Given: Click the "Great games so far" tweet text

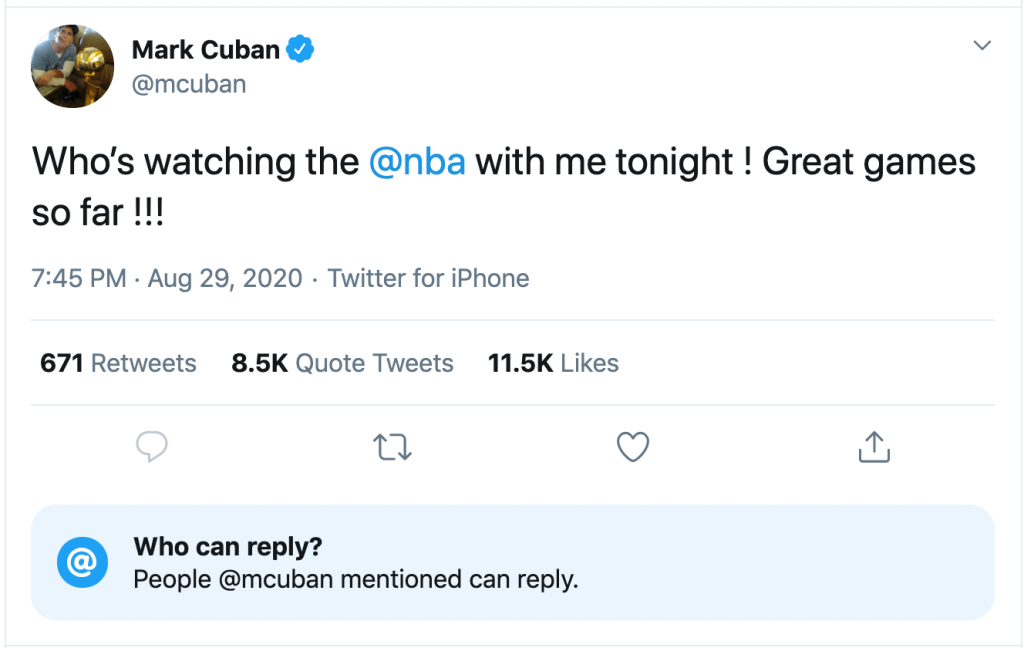Looking at the screenshot, I should (x=868, y=162).
